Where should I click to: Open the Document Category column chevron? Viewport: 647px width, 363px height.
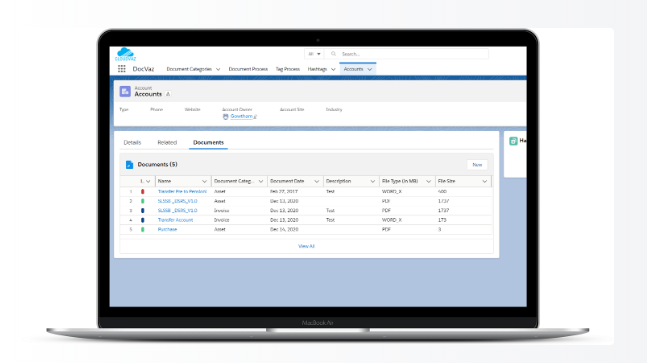pyautogui.click(x=261, y=182)
